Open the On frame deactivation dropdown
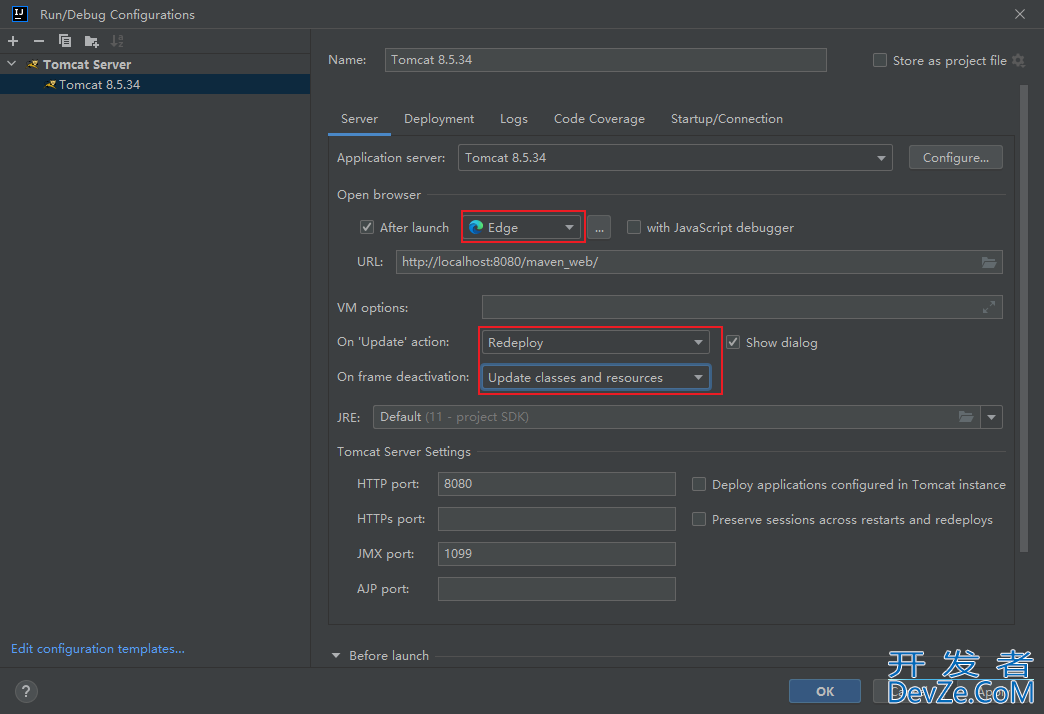This screenshot has width=1044, height=714. (595, 378)
